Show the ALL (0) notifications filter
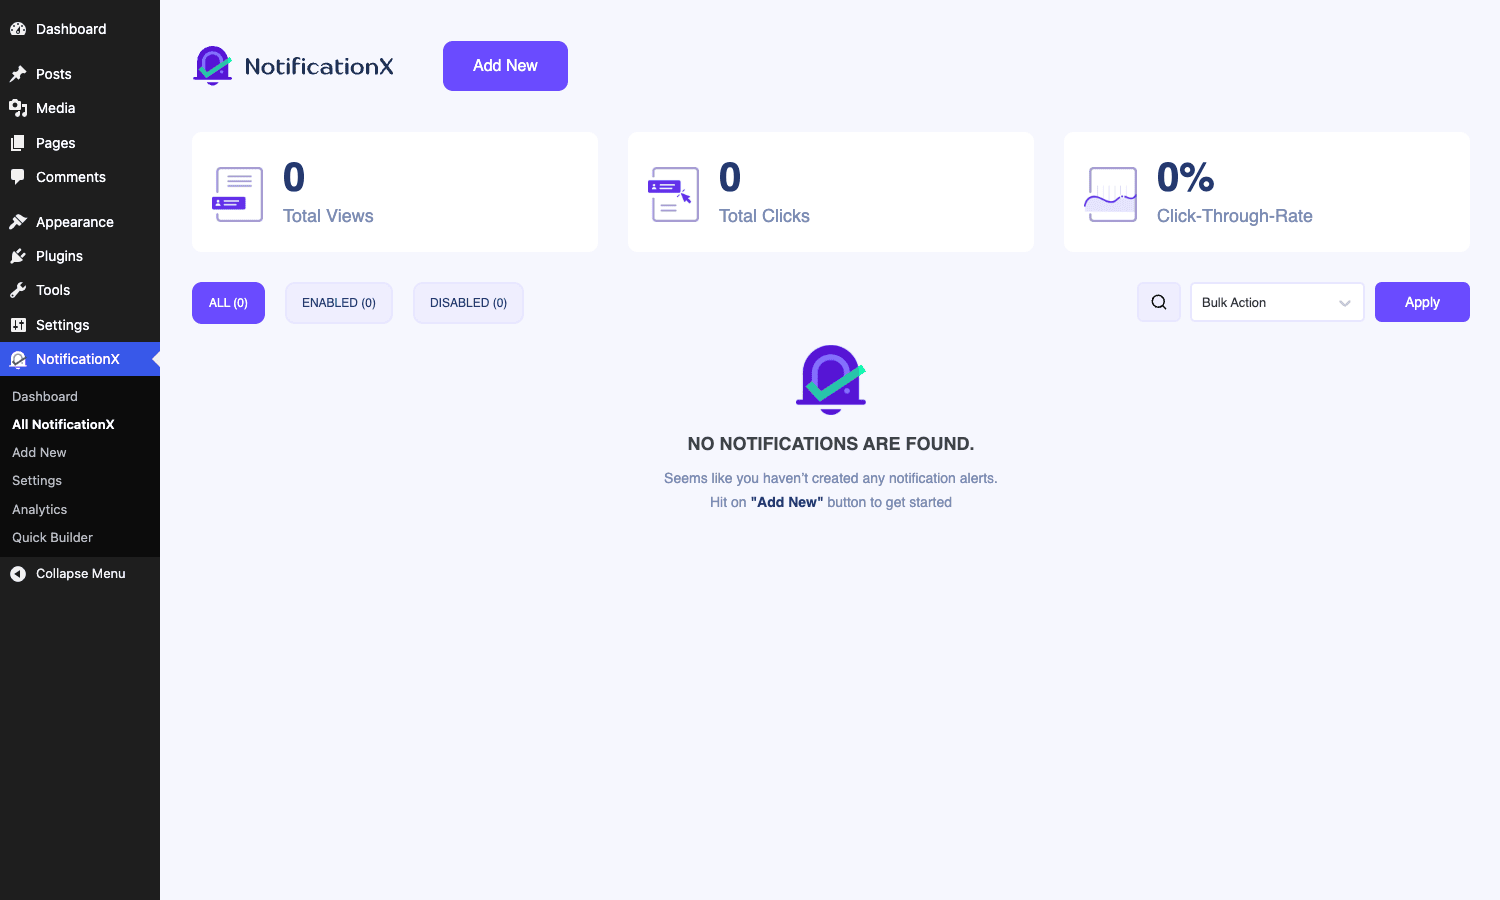 [228, 303]
